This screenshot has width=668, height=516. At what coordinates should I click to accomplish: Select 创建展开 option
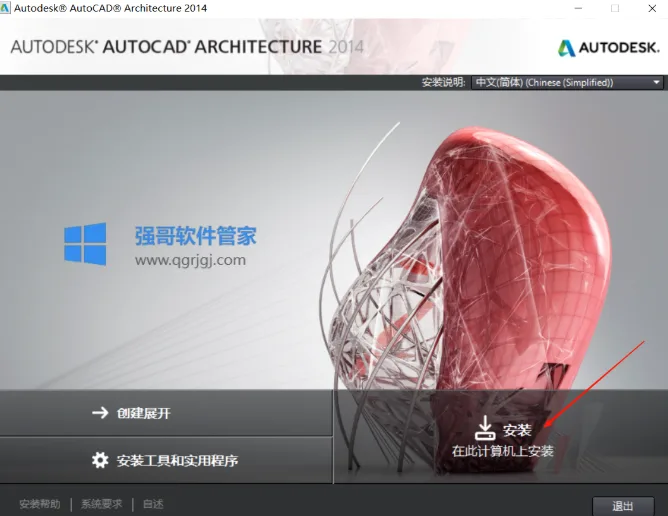pos(166,412)
